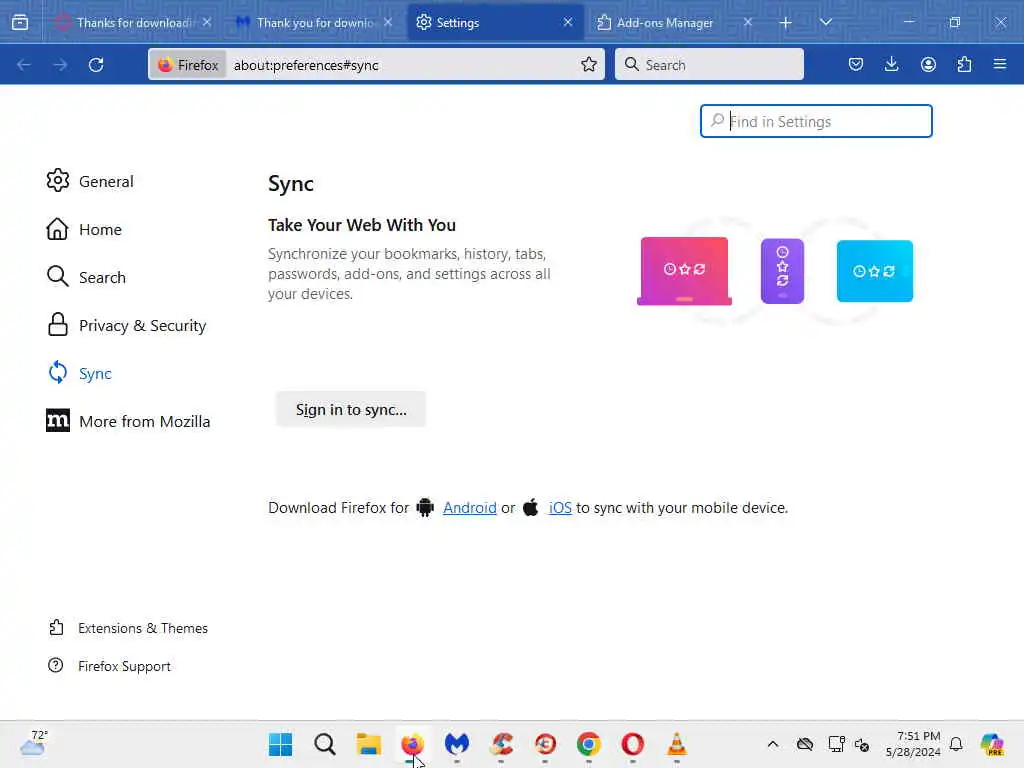This screenshot has height=768, width=1024.
Task: Open Malwarebytes from the taskbar
Action: pyautogui.click(x=456, y=744)
